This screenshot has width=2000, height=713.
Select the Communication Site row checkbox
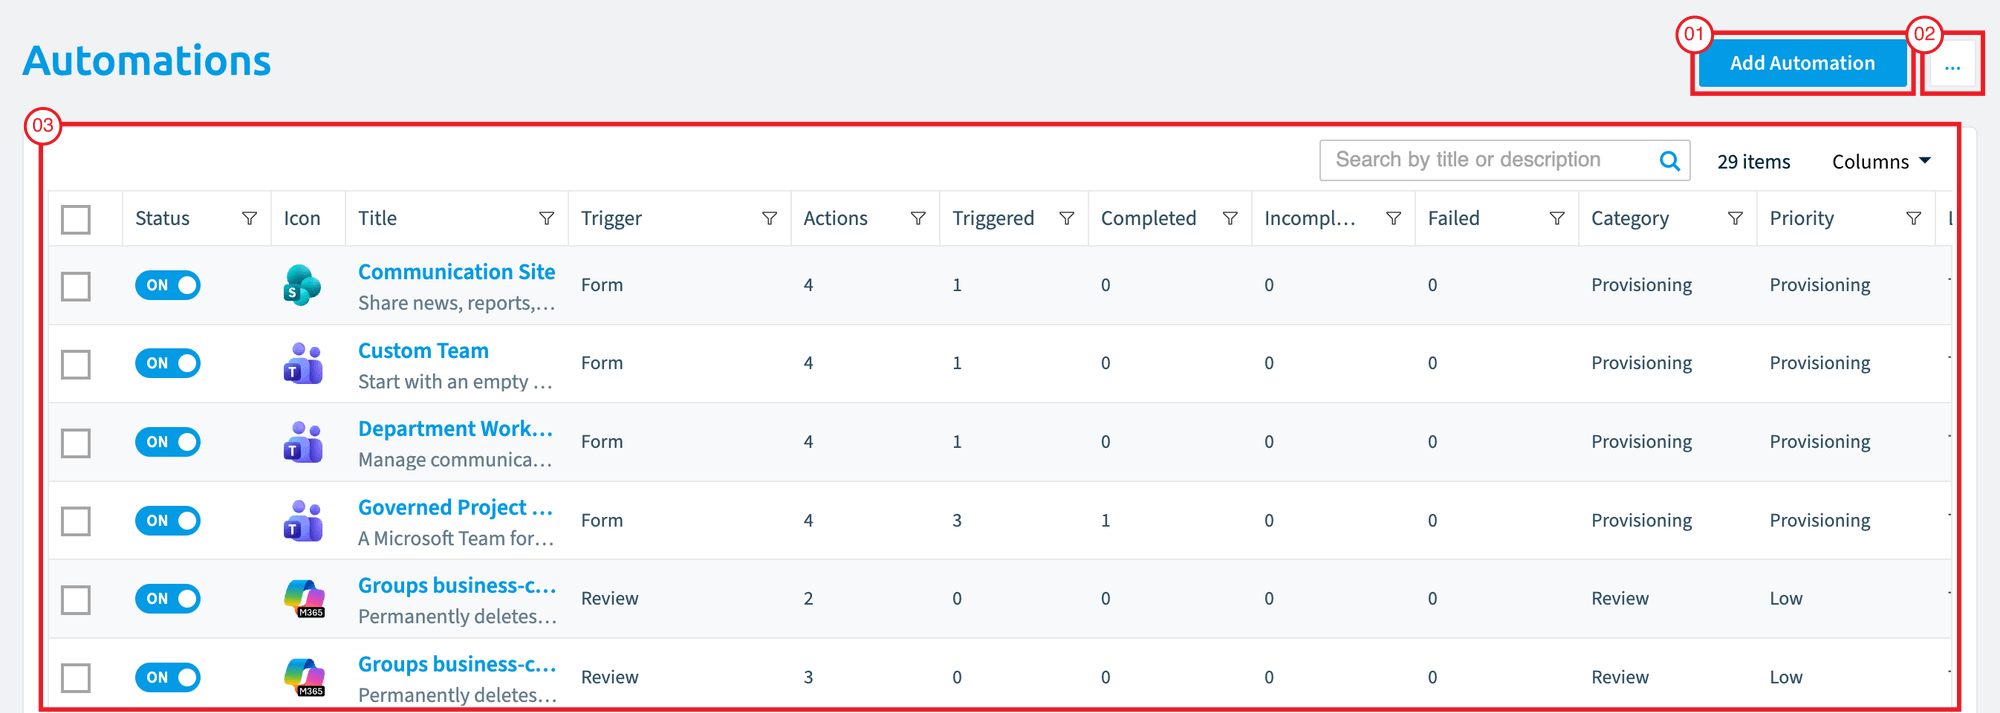pyautogui.click(x=76, y=286)
